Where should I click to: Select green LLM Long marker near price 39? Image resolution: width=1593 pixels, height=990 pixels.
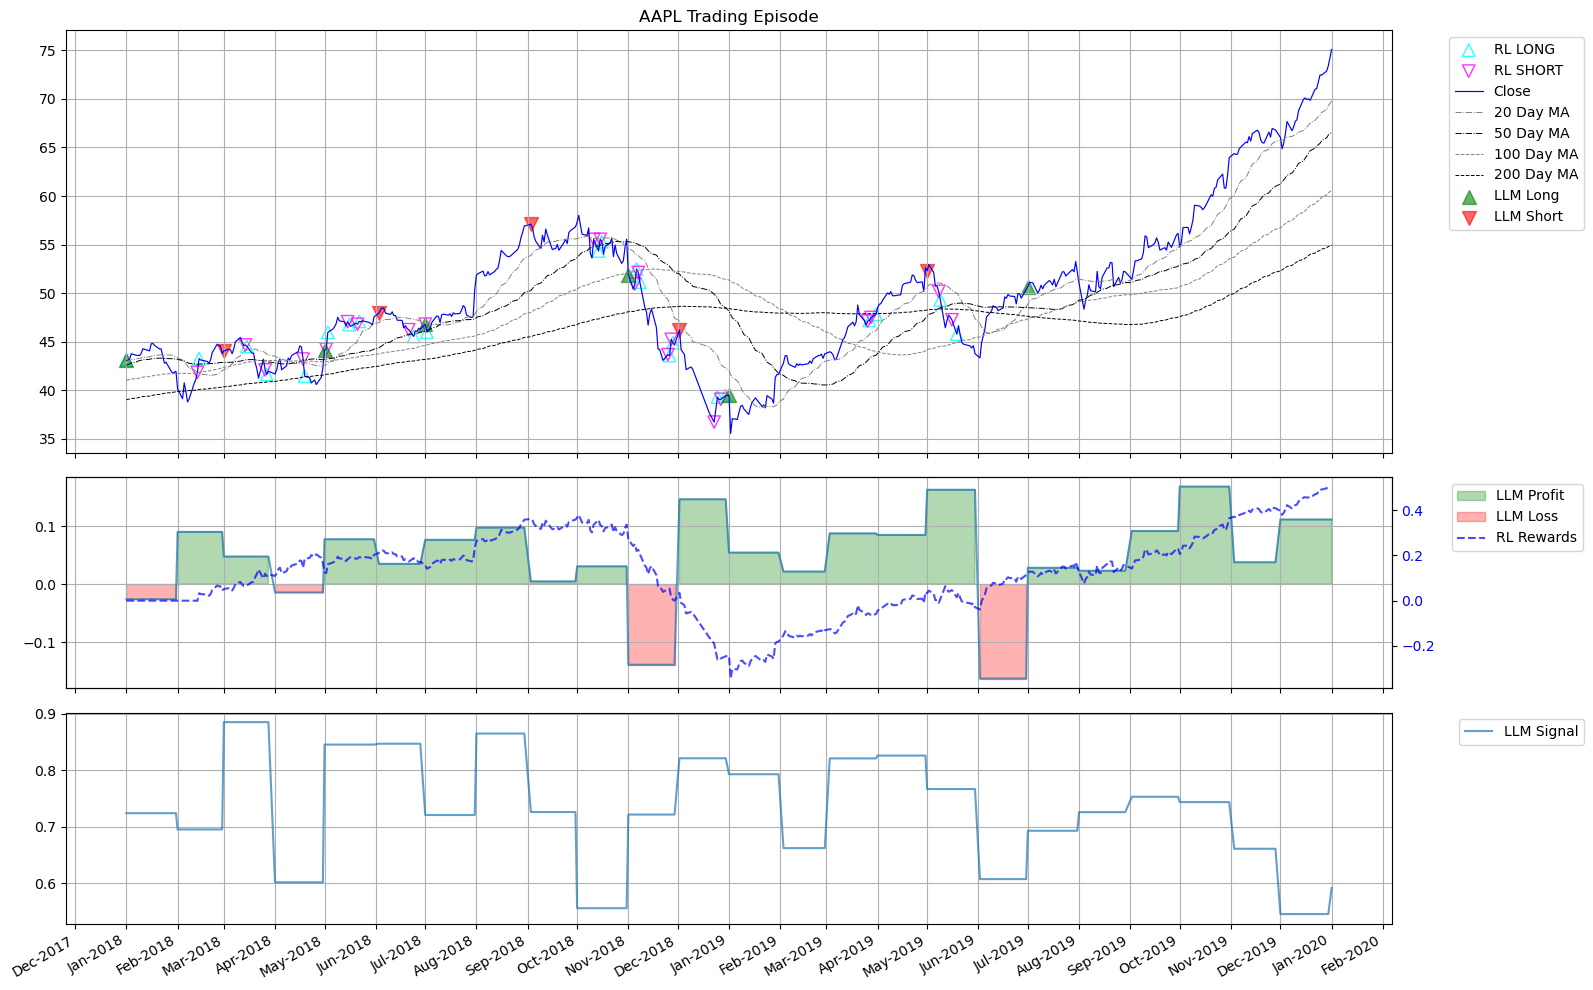click(729, 396)
